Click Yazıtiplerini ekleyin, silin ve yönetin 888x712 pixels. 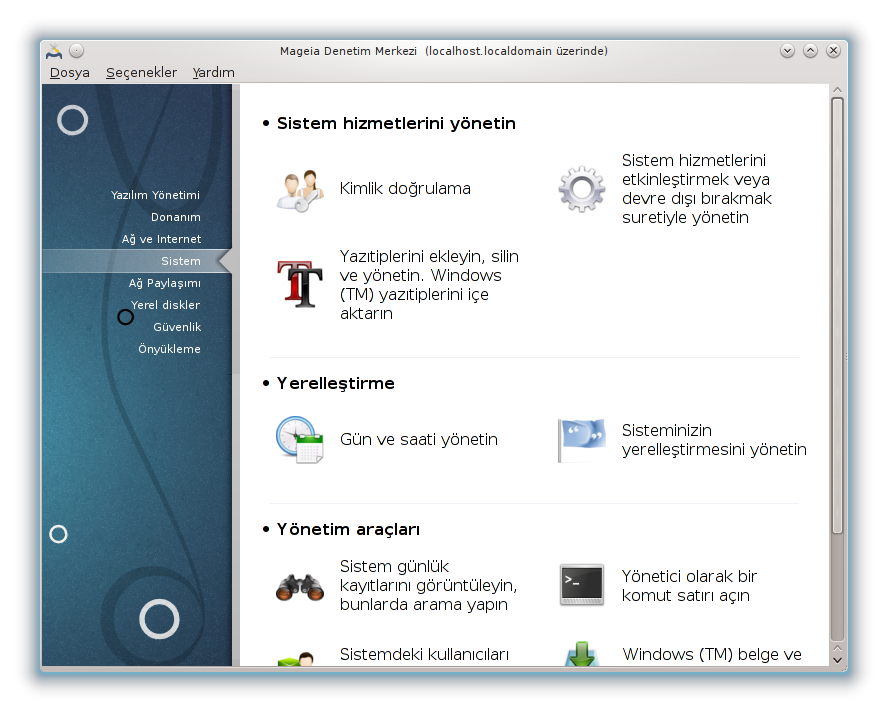pyautogui.click(x=429, y=284)
